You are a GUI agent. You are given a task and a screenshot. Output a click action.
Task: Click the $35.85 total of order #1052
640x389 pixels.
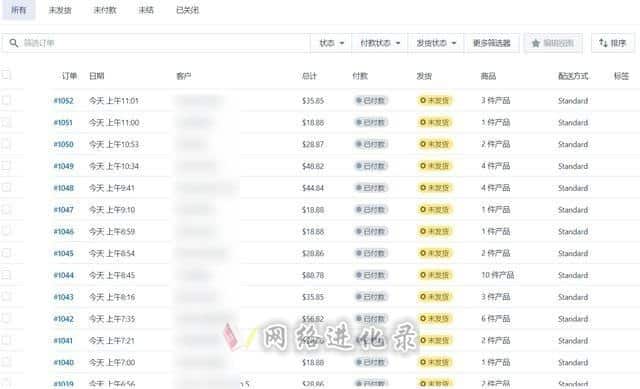tap(313, 101)
